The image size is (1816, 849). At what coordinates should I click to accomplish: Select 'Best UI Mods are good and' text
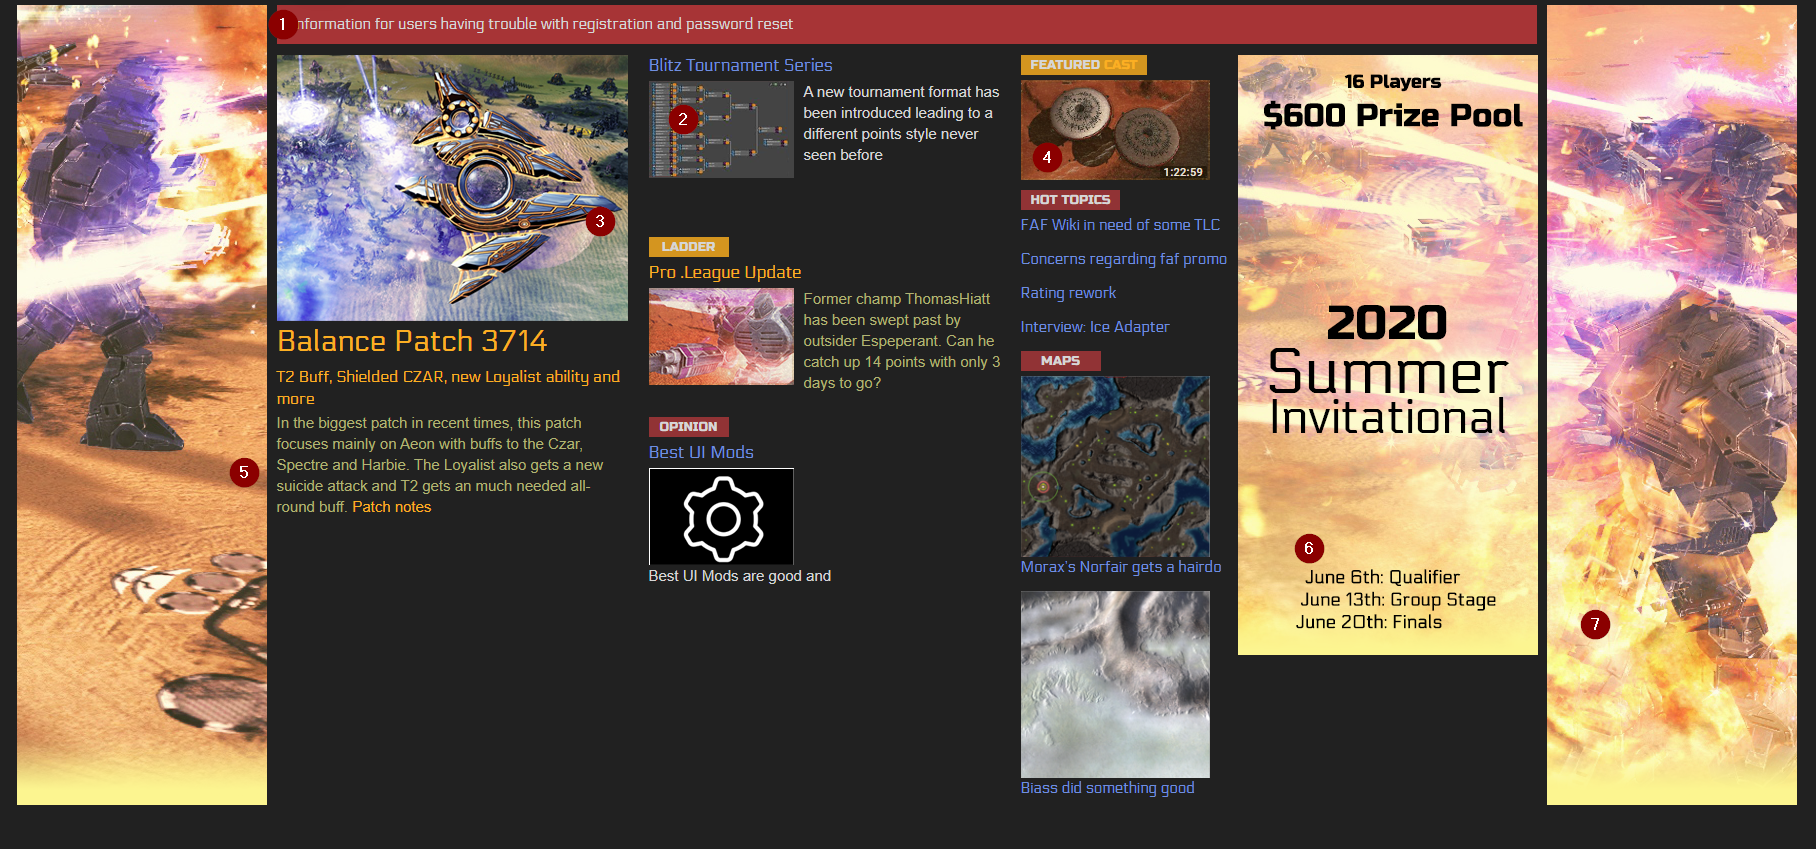(740, 576)
